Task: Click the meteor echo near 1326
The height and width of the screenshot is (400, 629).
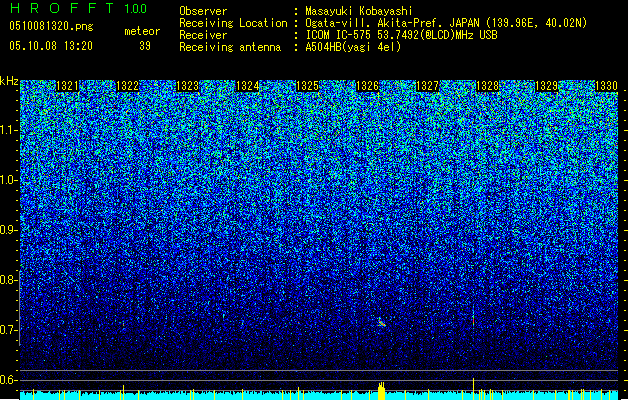Action: pyautogui.click(x=381, y=322)
